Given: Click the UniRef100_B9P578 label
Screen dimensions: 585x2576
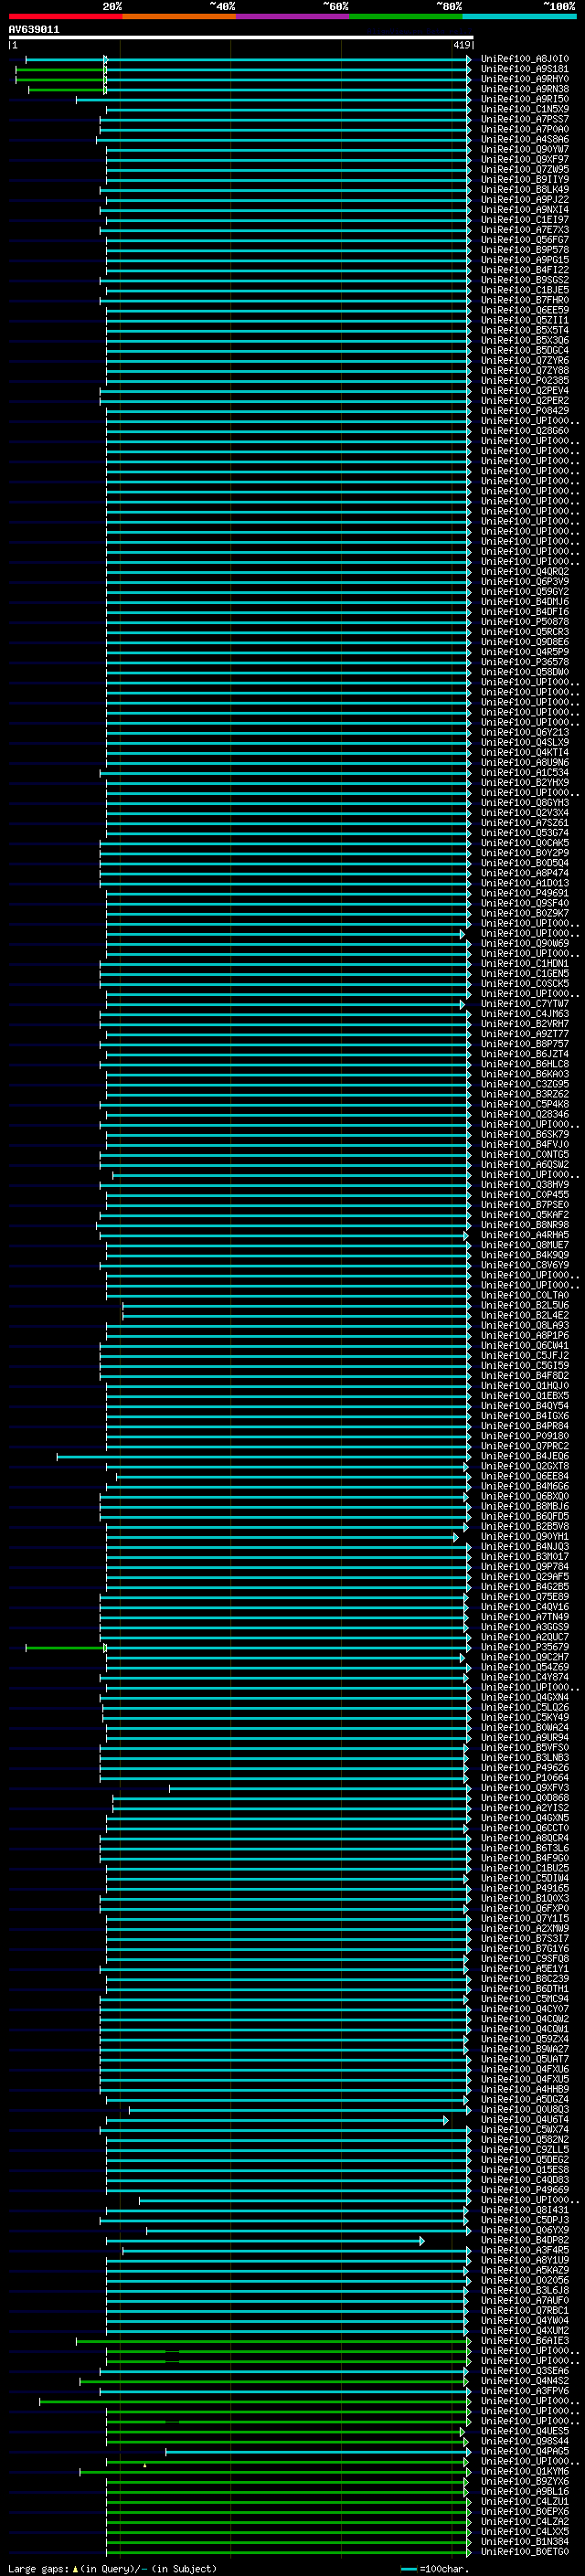Looking at the screenshot, I should tap(525, 250).
